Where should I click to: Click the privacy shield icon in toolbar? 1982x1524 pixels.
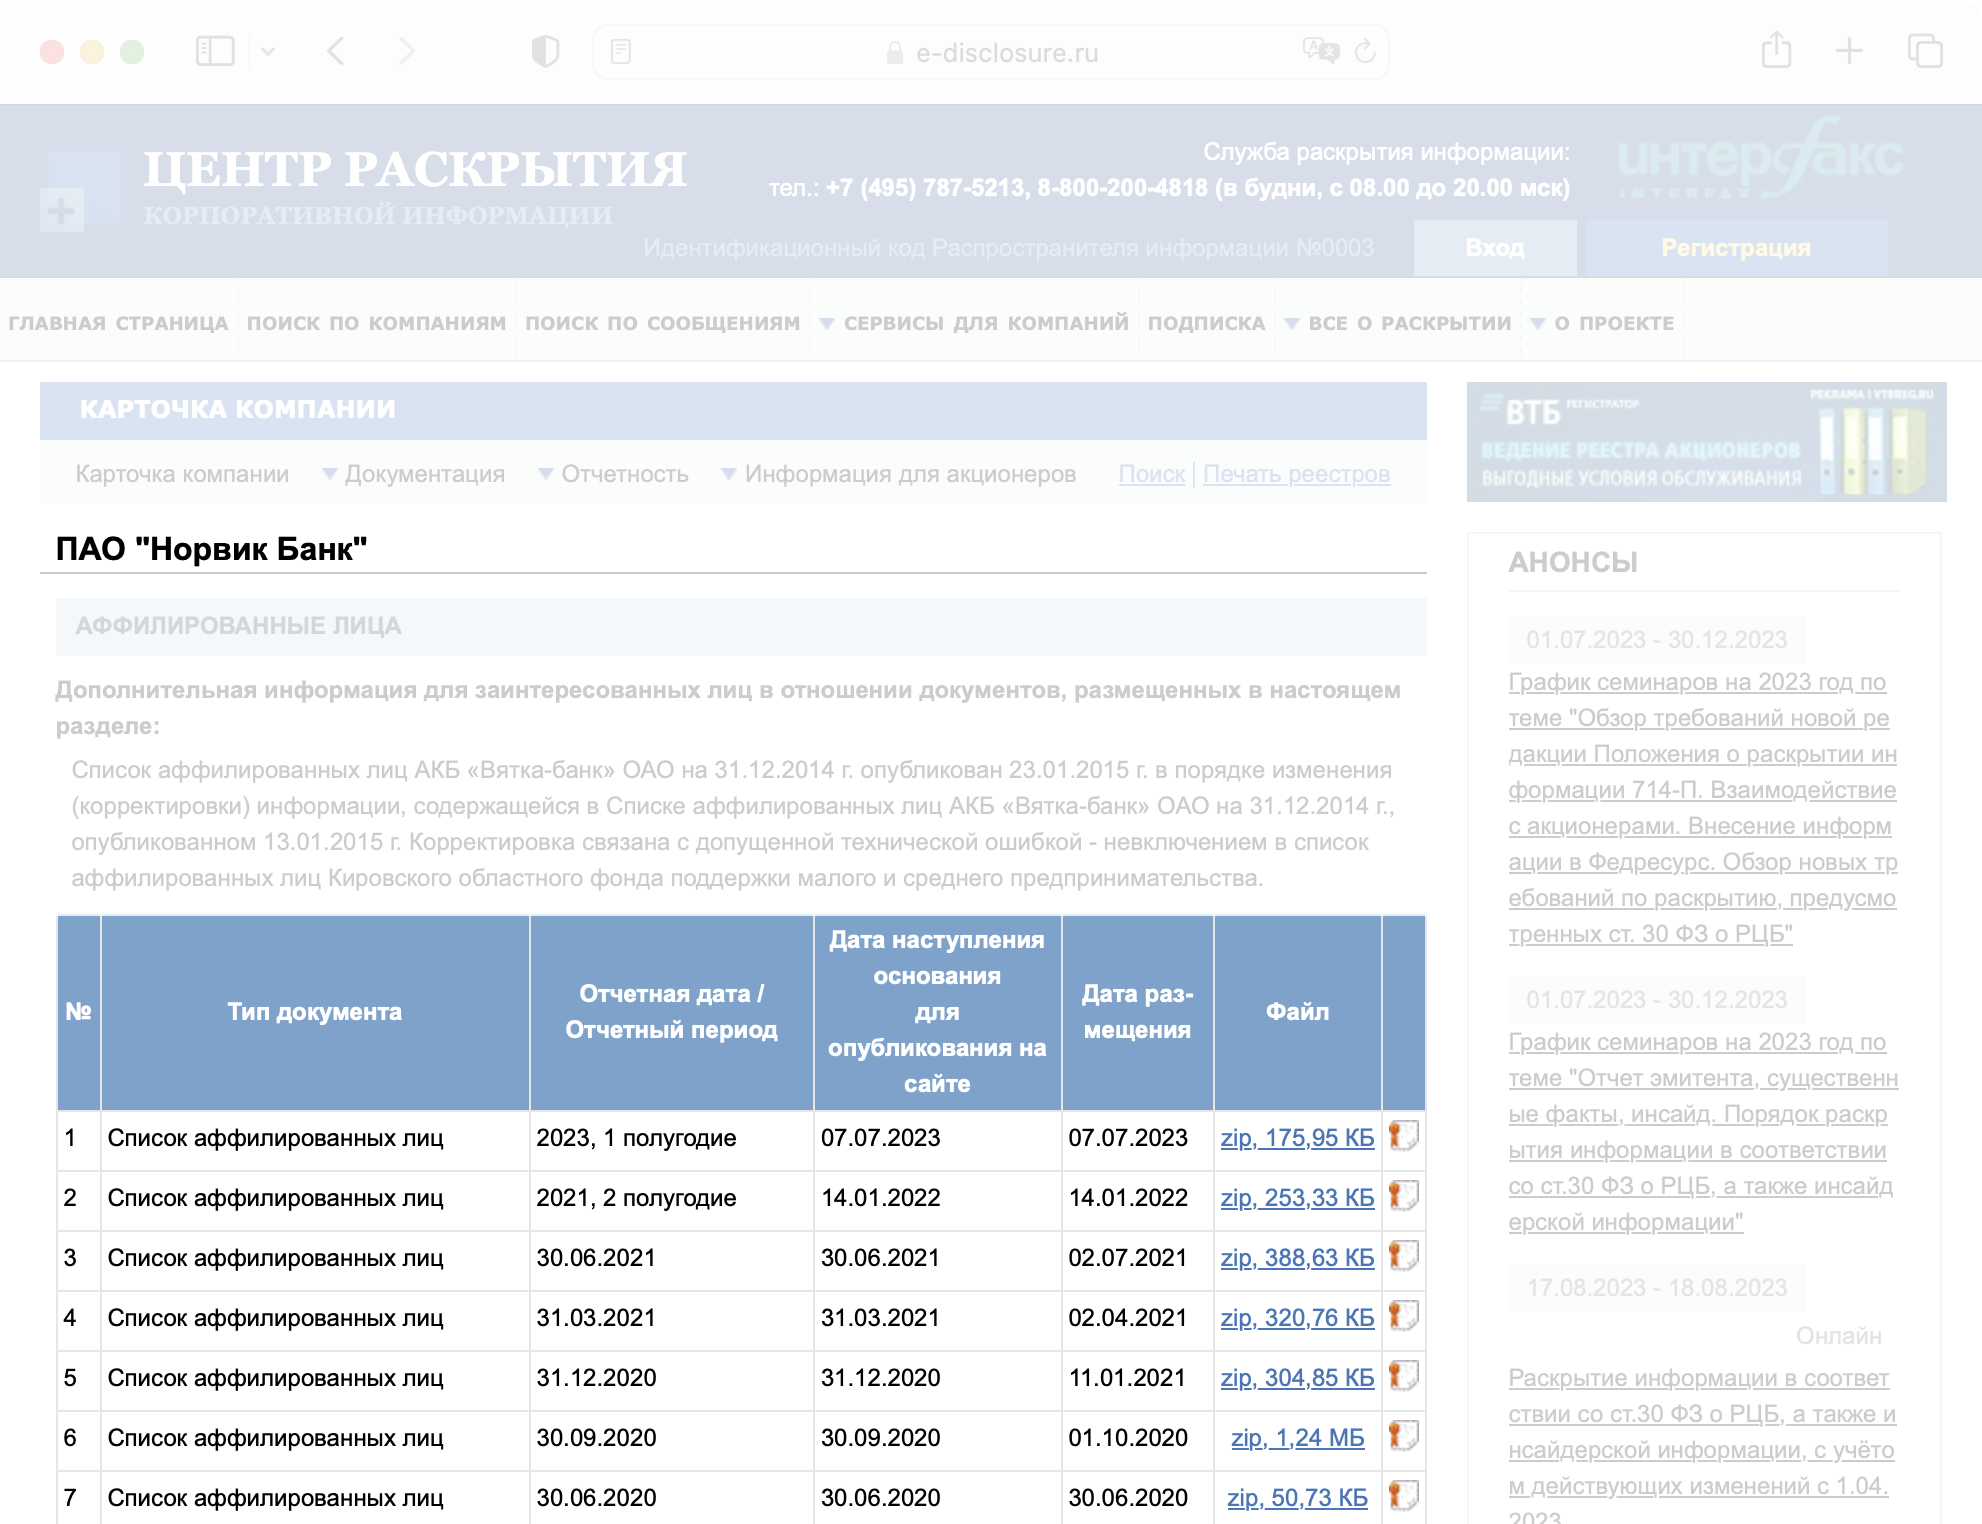click(x=545, y=52)
